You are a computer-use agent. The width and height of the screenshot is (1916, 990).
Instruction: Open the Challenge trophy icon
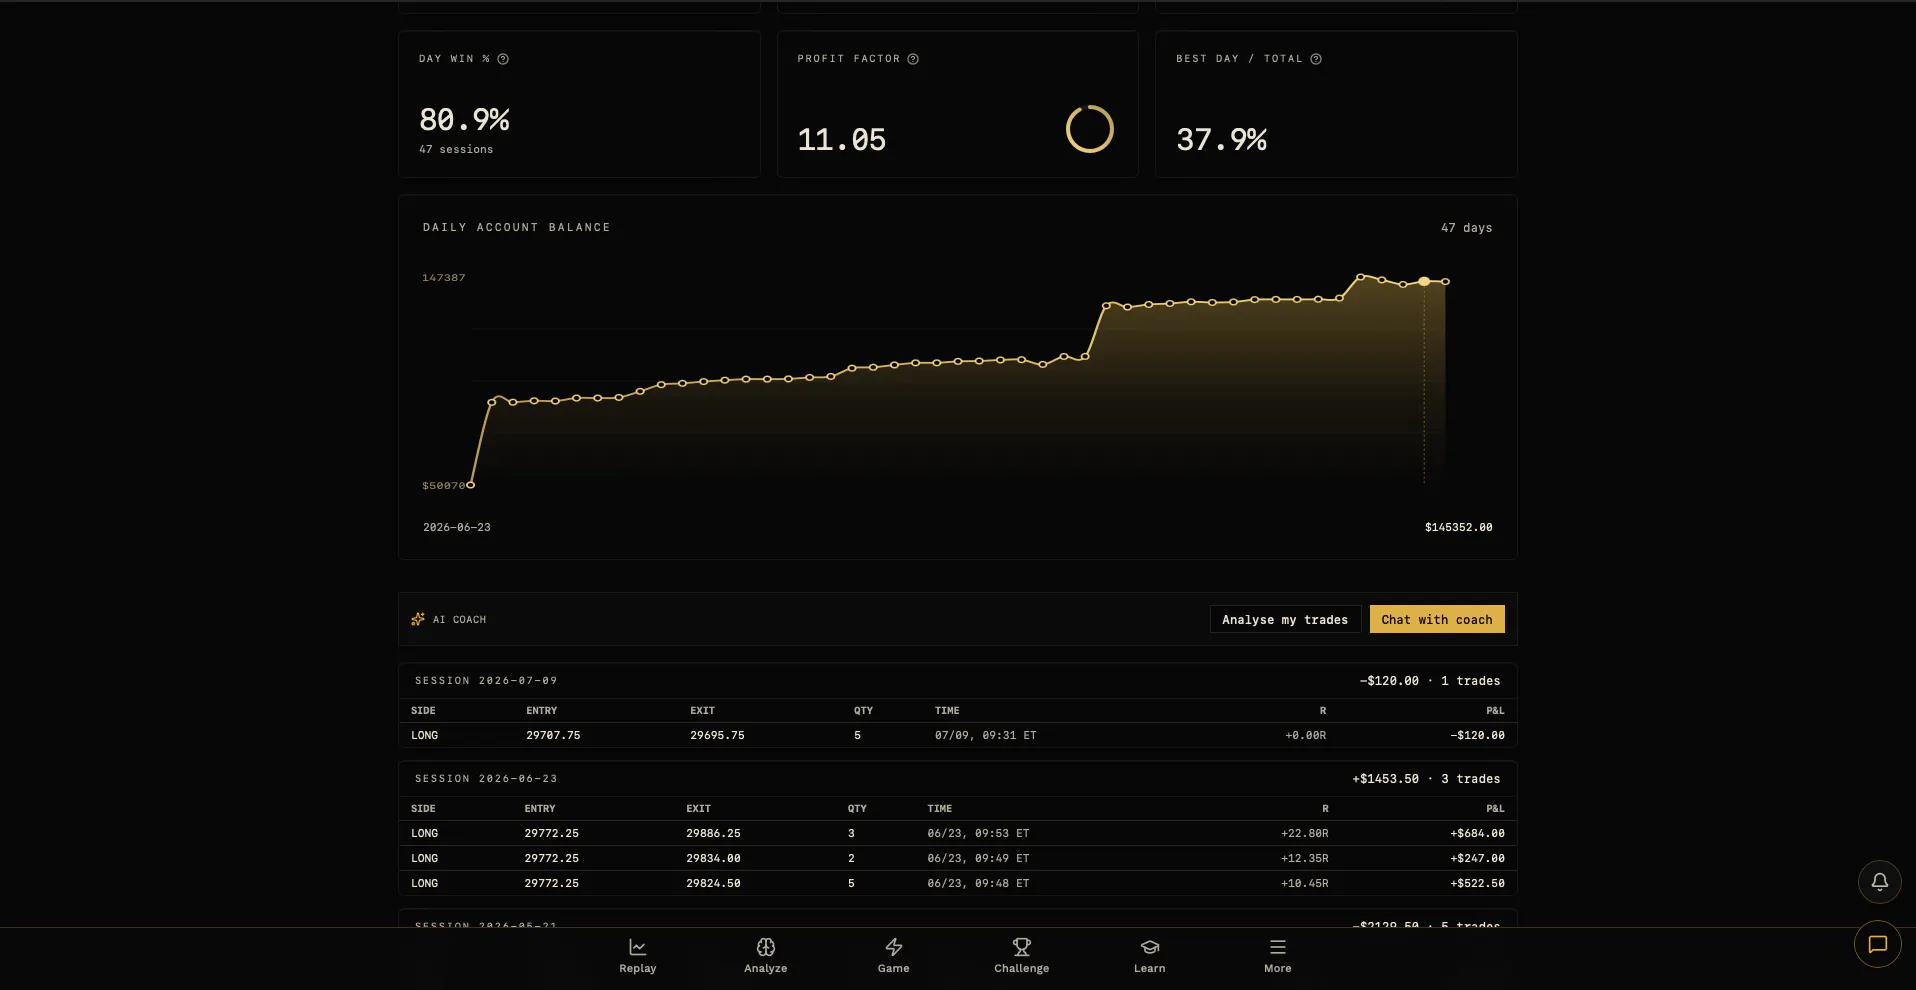click(1021, 947)
